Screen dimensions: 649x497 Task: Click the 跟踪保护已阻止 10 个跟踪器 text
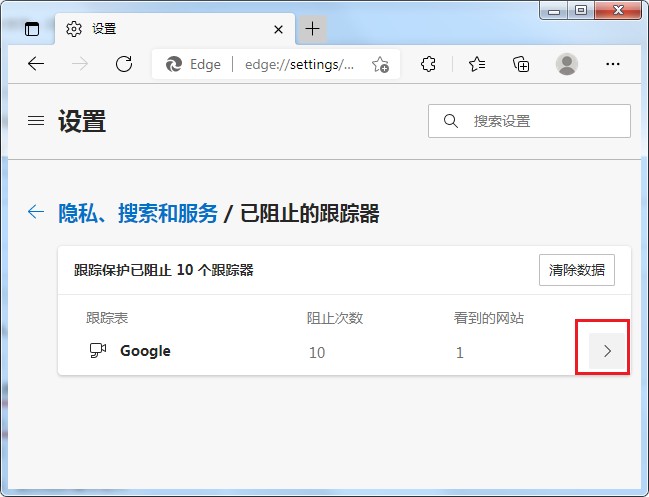click(163, 270)
